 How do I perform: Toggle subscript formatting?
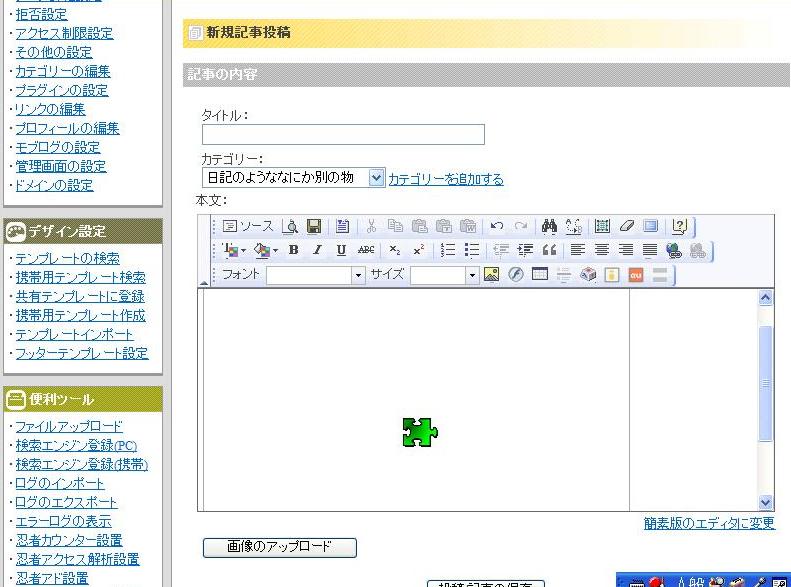tap(394, 250)
